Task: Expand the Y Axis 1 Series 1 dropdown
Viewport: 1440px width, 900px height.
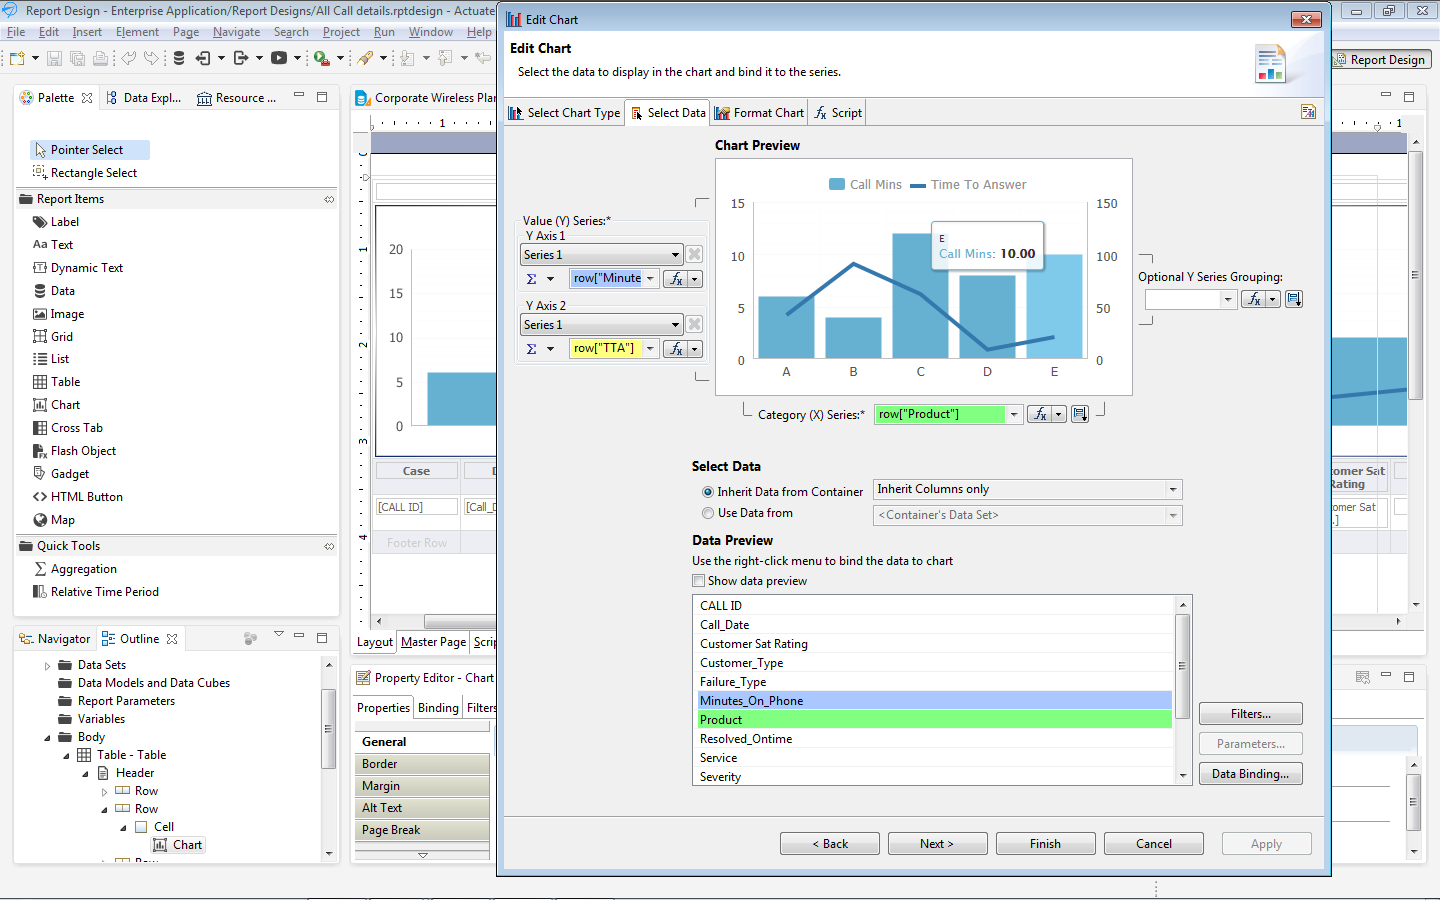Action: point(675,255)
